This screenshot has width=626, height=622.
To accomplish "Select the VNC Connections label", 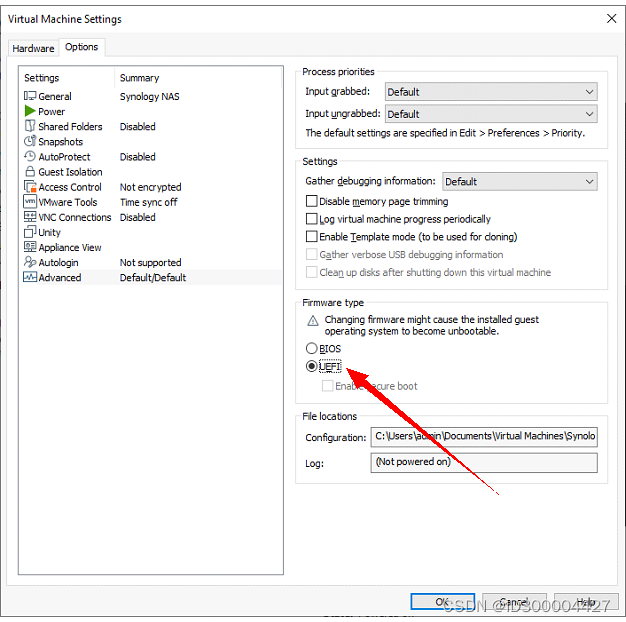I will click(75, 218).
